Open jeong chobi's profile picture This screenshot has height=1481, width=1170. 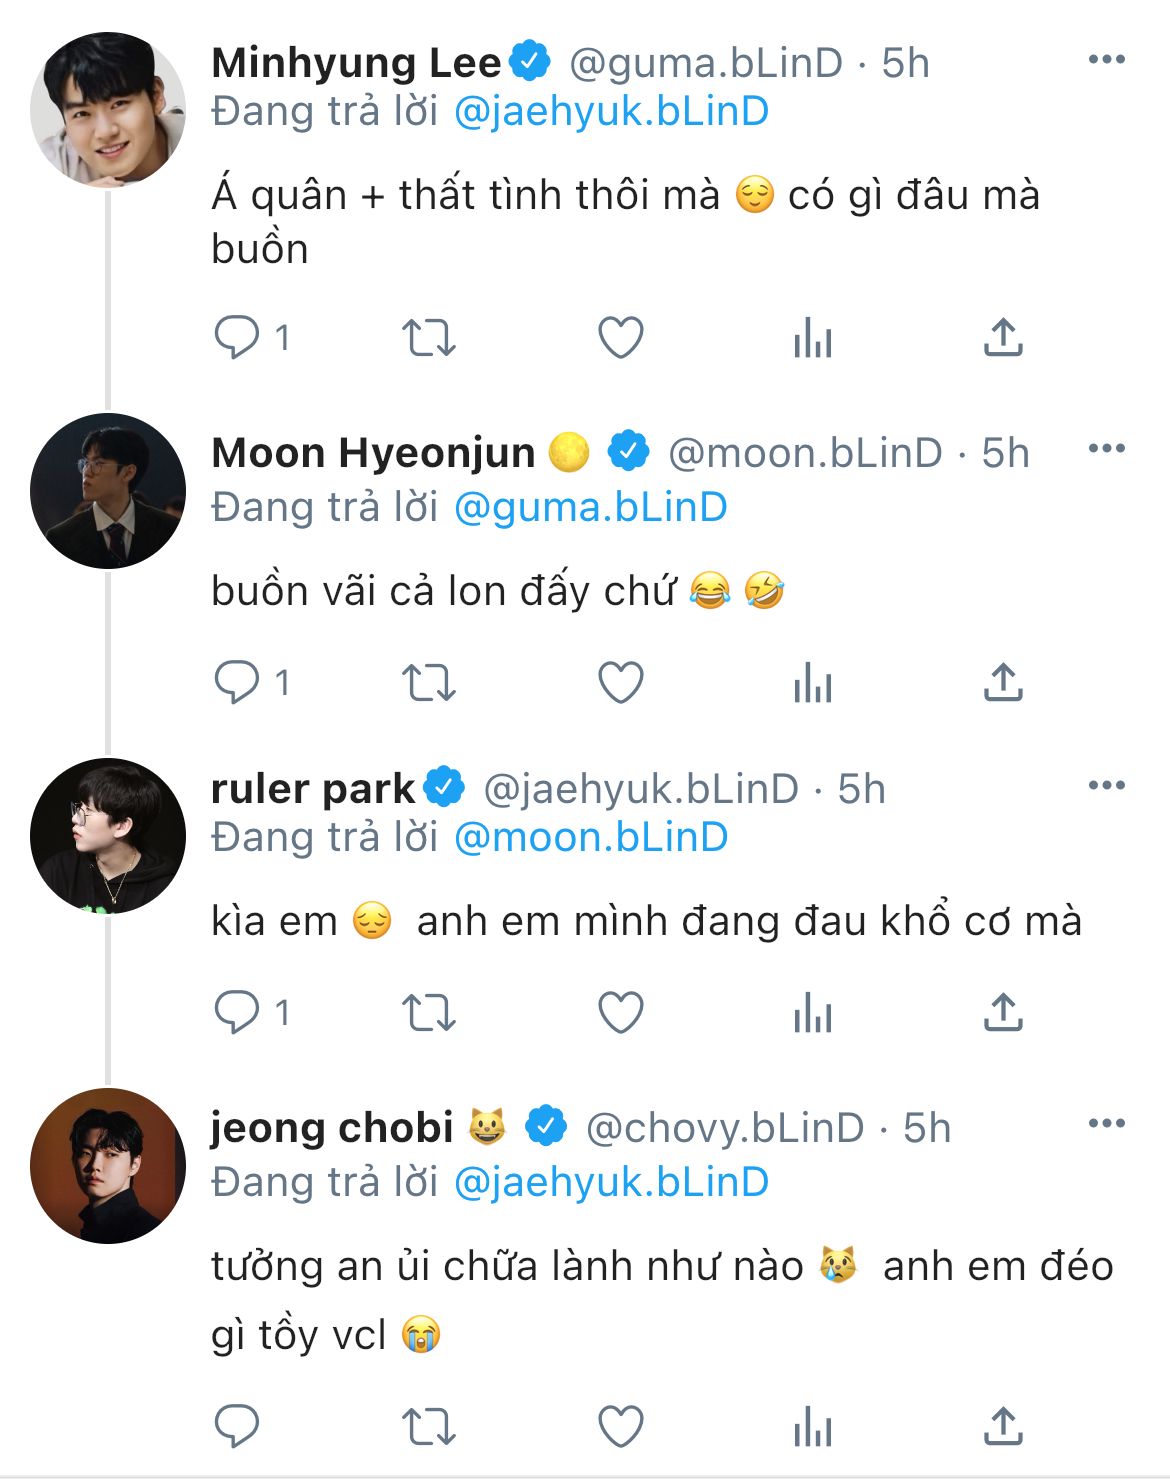coord(108,1166)
